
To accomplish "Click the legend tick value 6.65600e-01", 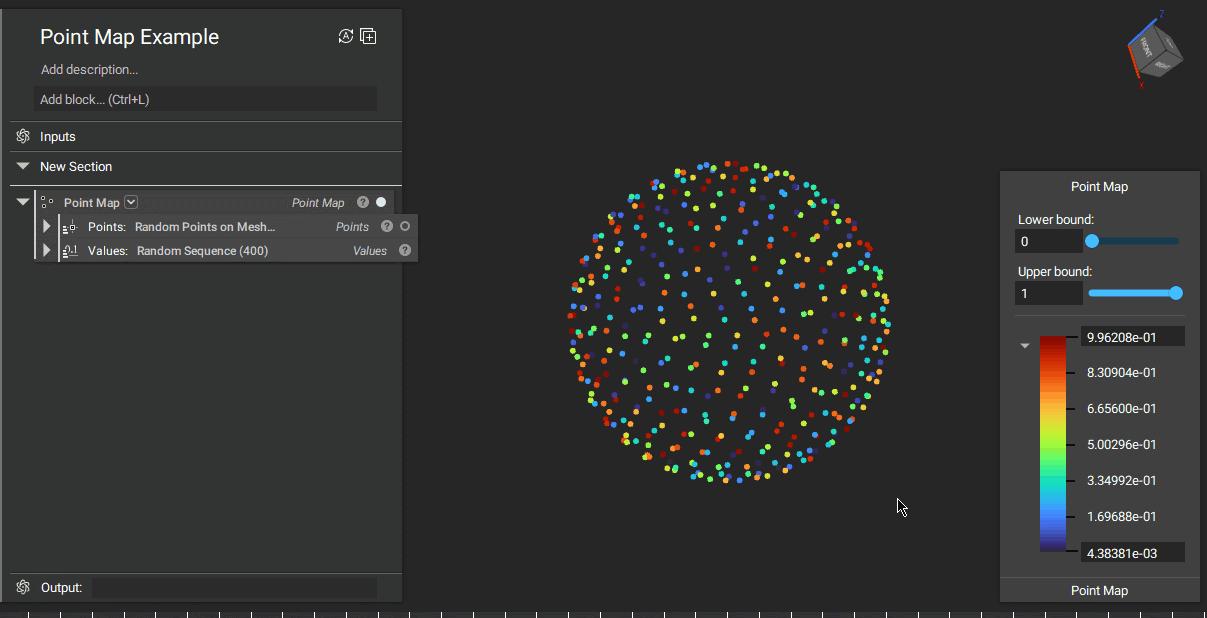I will point(1121,408).
